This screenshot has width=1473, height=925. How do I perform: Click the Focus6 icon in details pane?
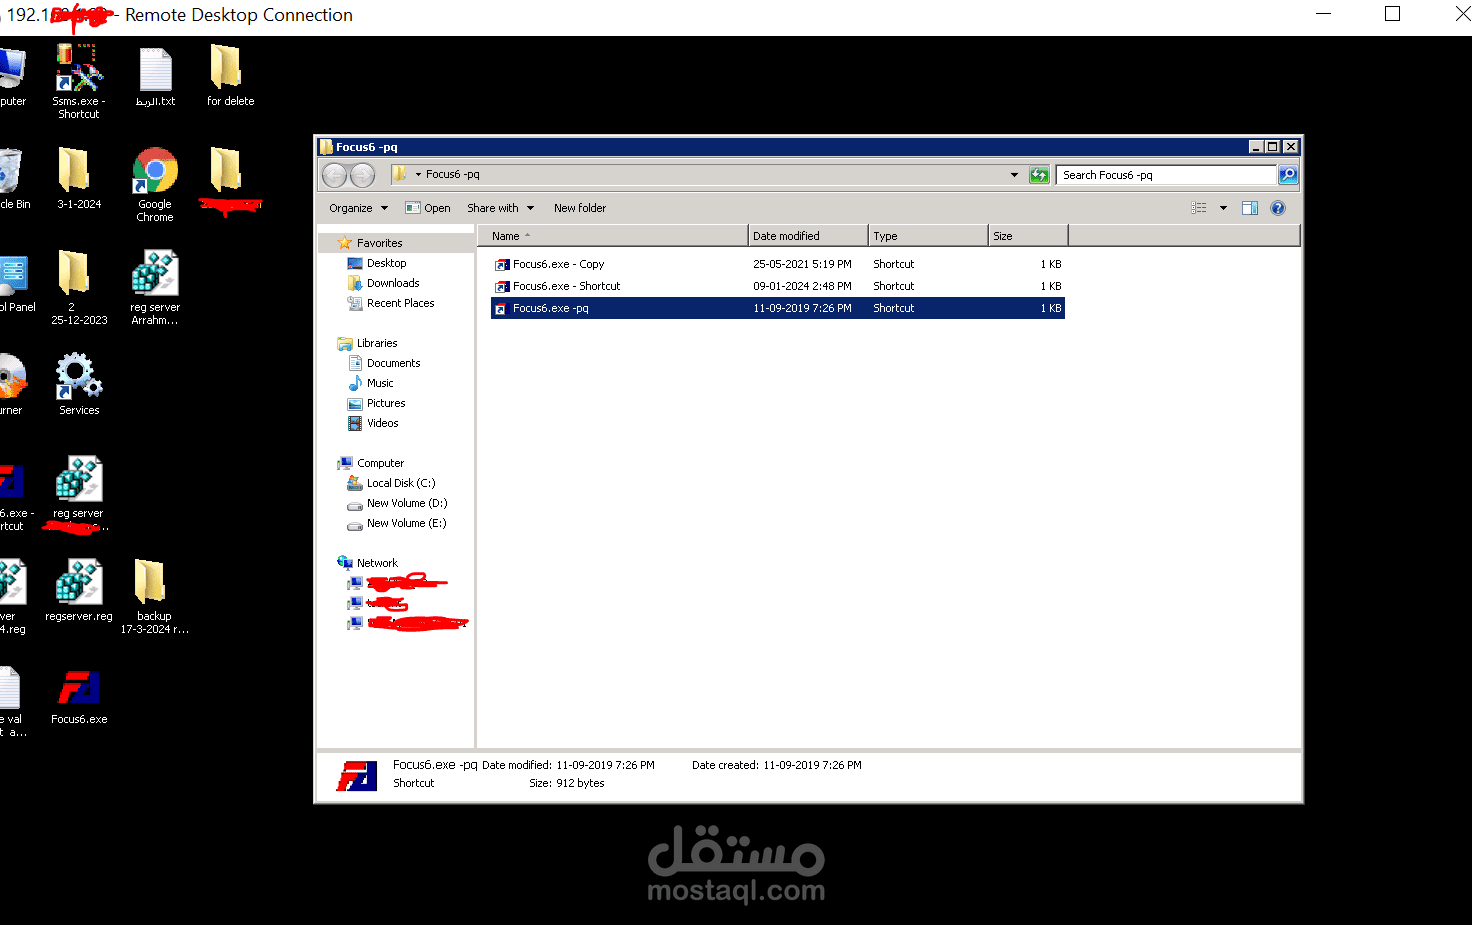(x=357, y=775)
